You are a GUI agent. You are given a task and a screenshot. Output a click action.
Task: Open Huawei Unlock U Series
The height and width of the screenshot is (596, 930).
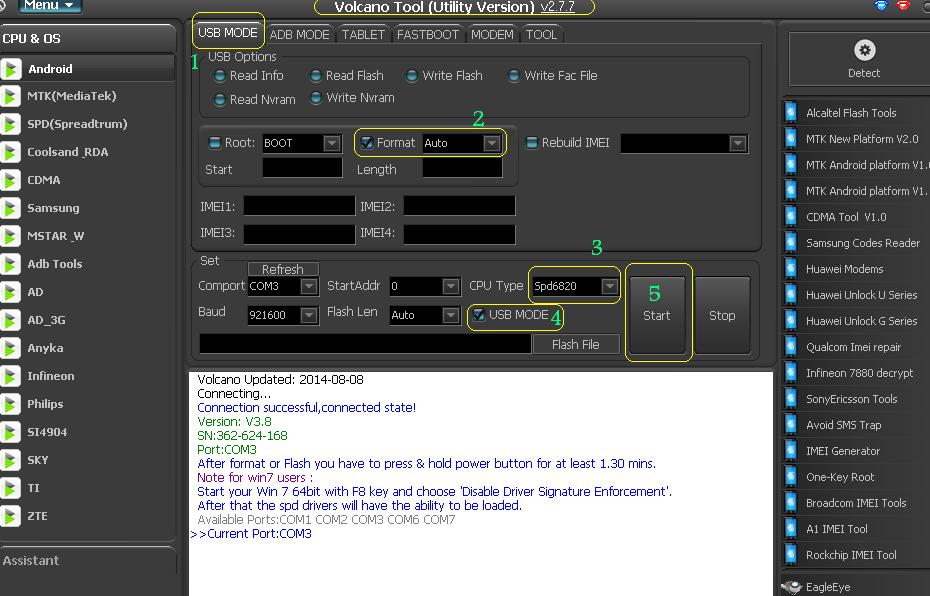pos(861,295)
